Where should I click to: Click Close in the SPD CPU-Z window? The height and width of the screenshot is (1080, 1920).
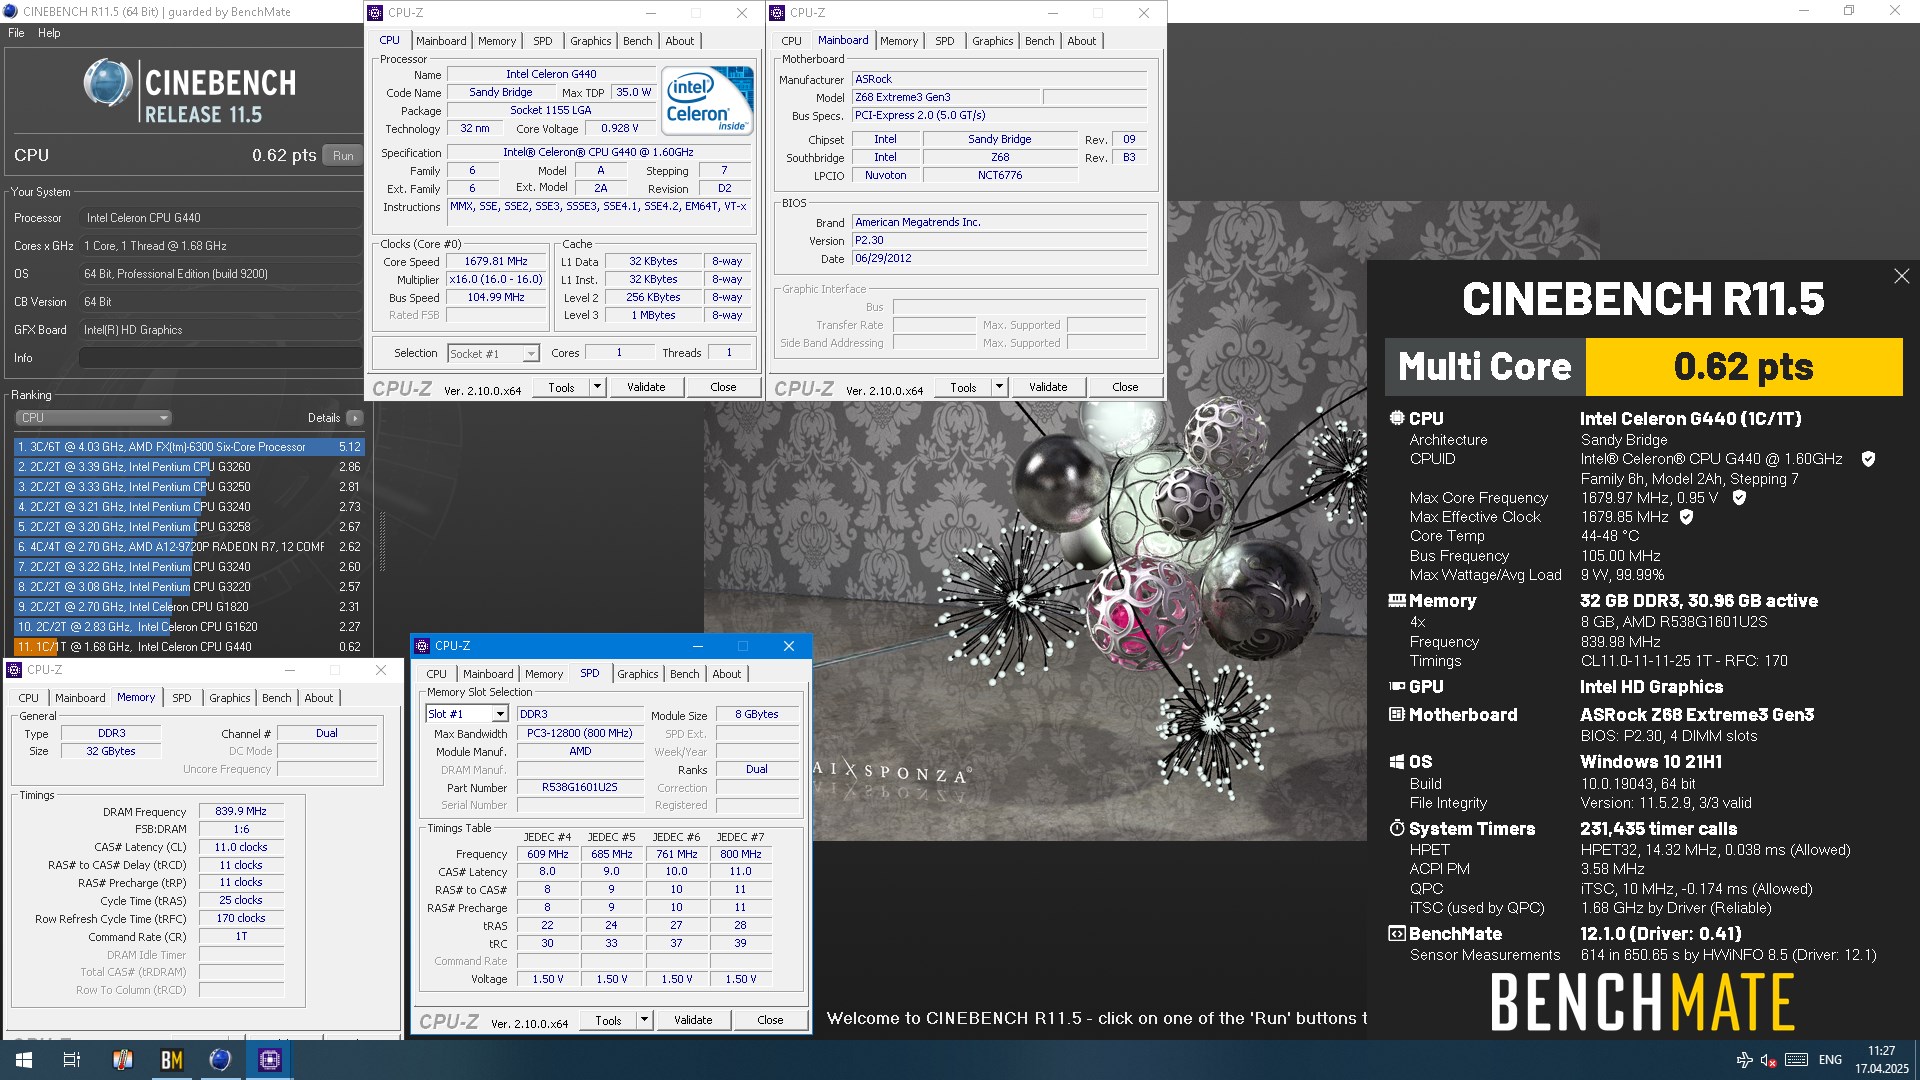[x=770, y=1020]
